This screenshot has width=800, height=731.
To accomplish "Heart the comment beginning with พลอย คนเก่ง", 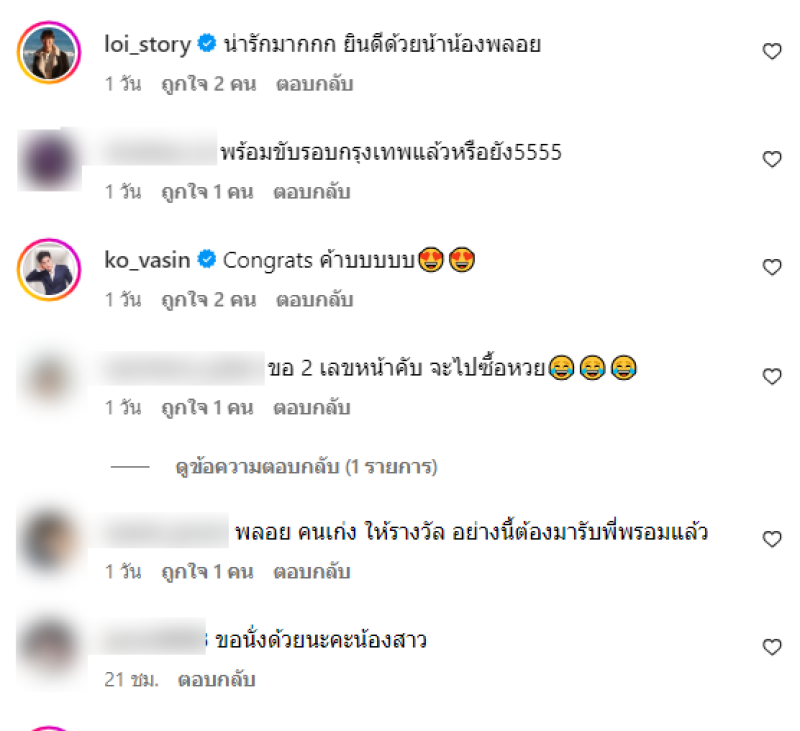I will click(772, 539).
